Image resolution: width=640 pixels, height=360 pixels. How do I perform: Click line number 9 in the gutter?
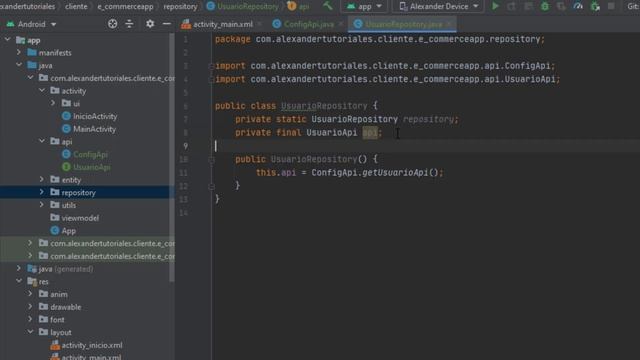186,146
